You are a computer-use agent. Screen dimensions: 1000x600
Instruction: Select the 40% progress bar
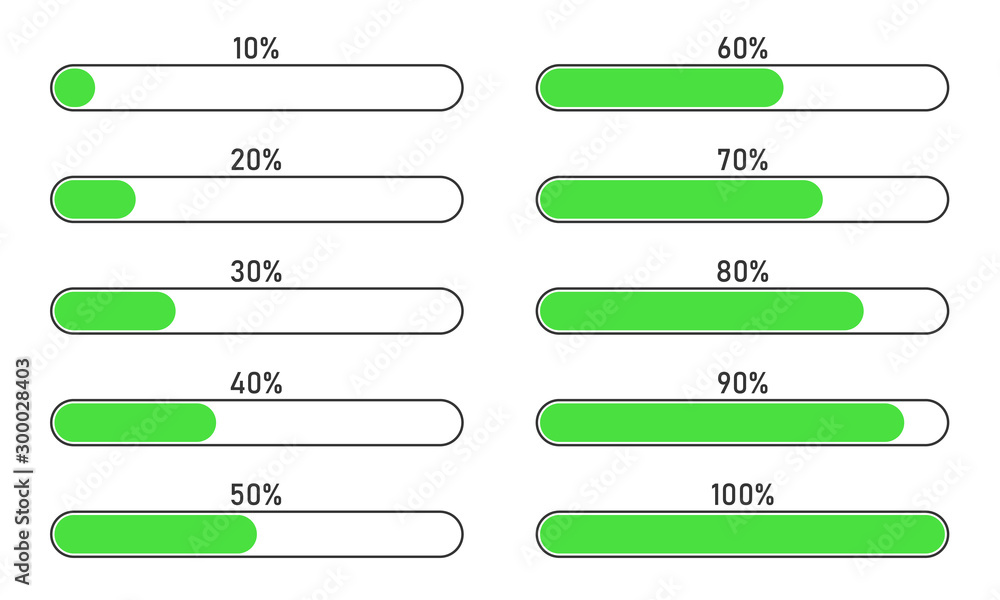tap(256, 422)
